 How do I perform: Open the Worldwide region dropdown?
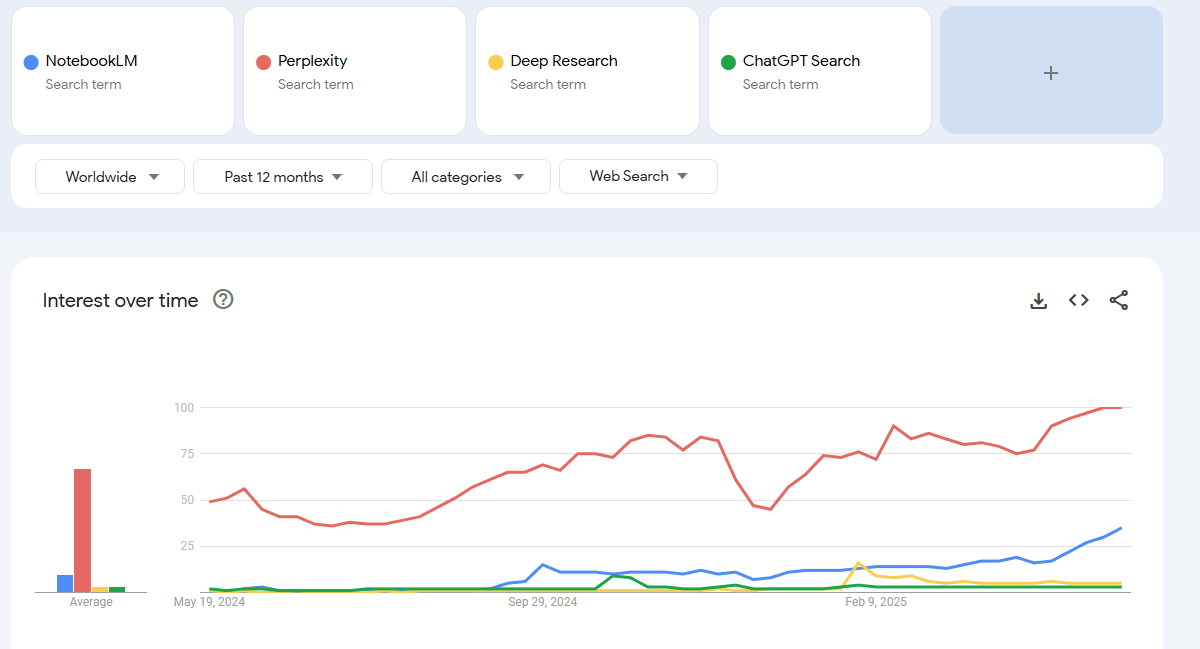tap(110, 176)
